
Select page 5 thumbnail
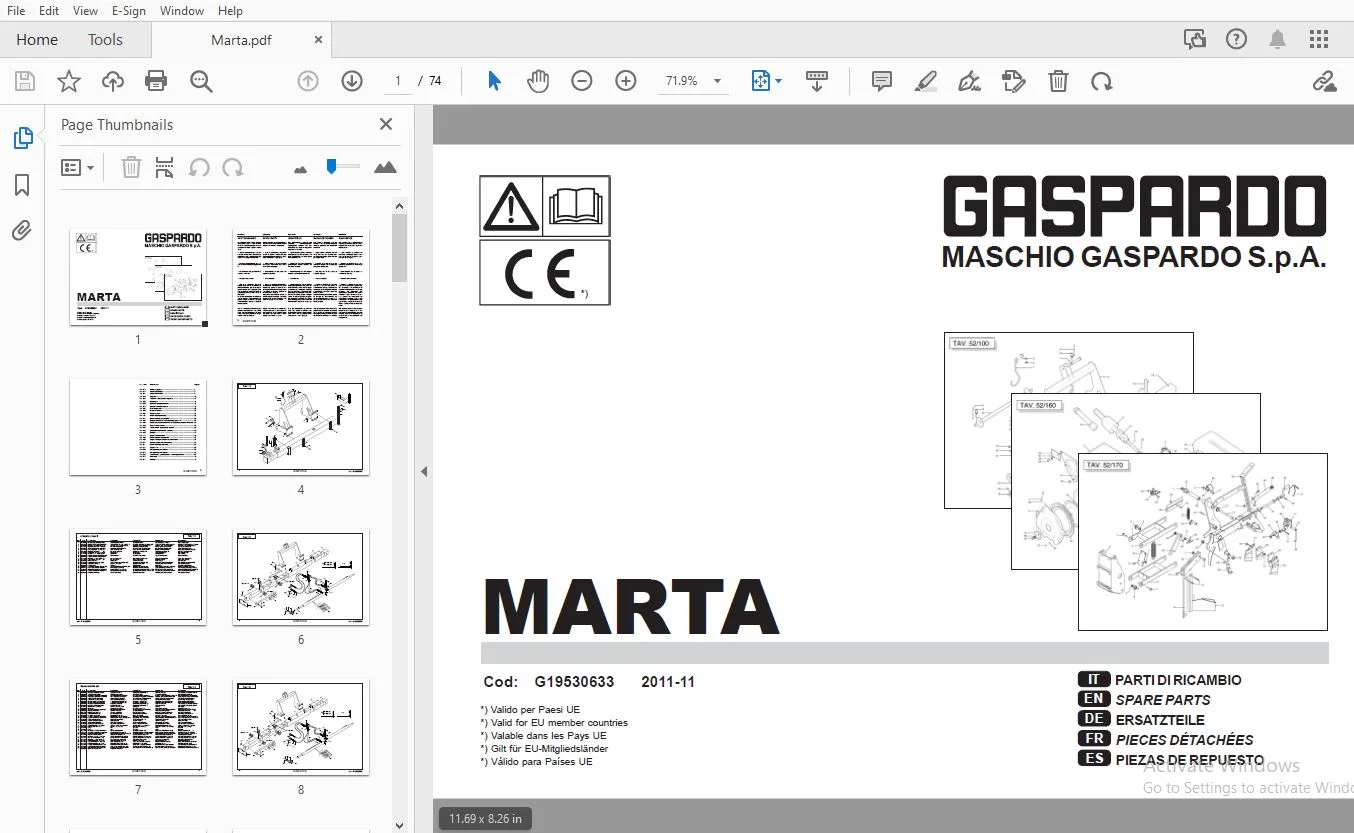click(138, 577)
